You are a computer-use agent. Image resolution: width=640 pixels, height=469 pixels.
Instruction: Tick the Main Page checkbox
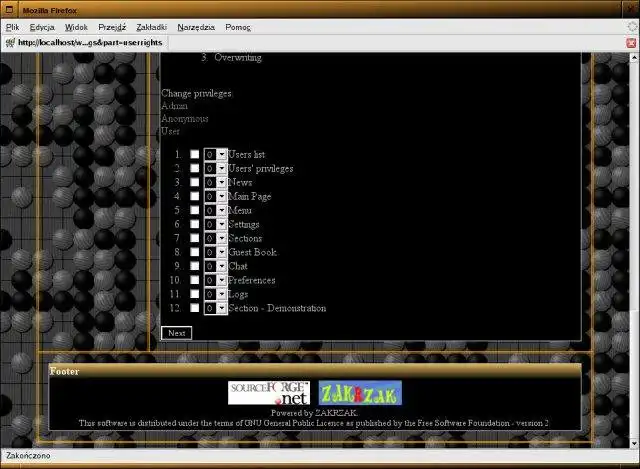coord(195,196)
